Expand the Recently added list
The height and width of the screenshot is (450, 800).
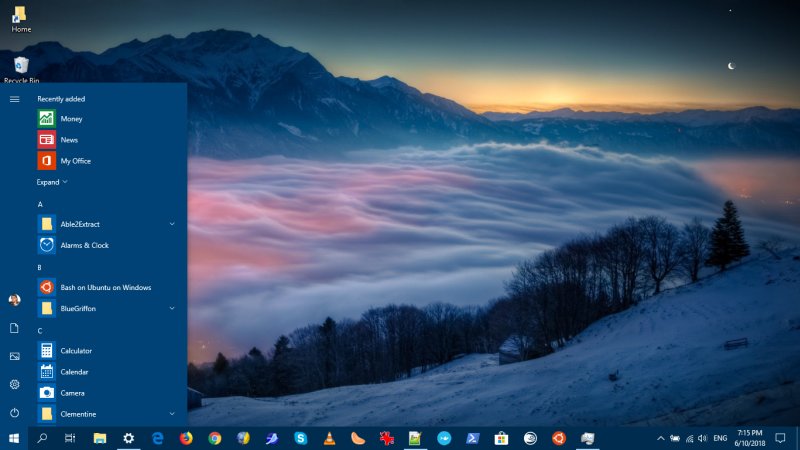coord(52,182)
